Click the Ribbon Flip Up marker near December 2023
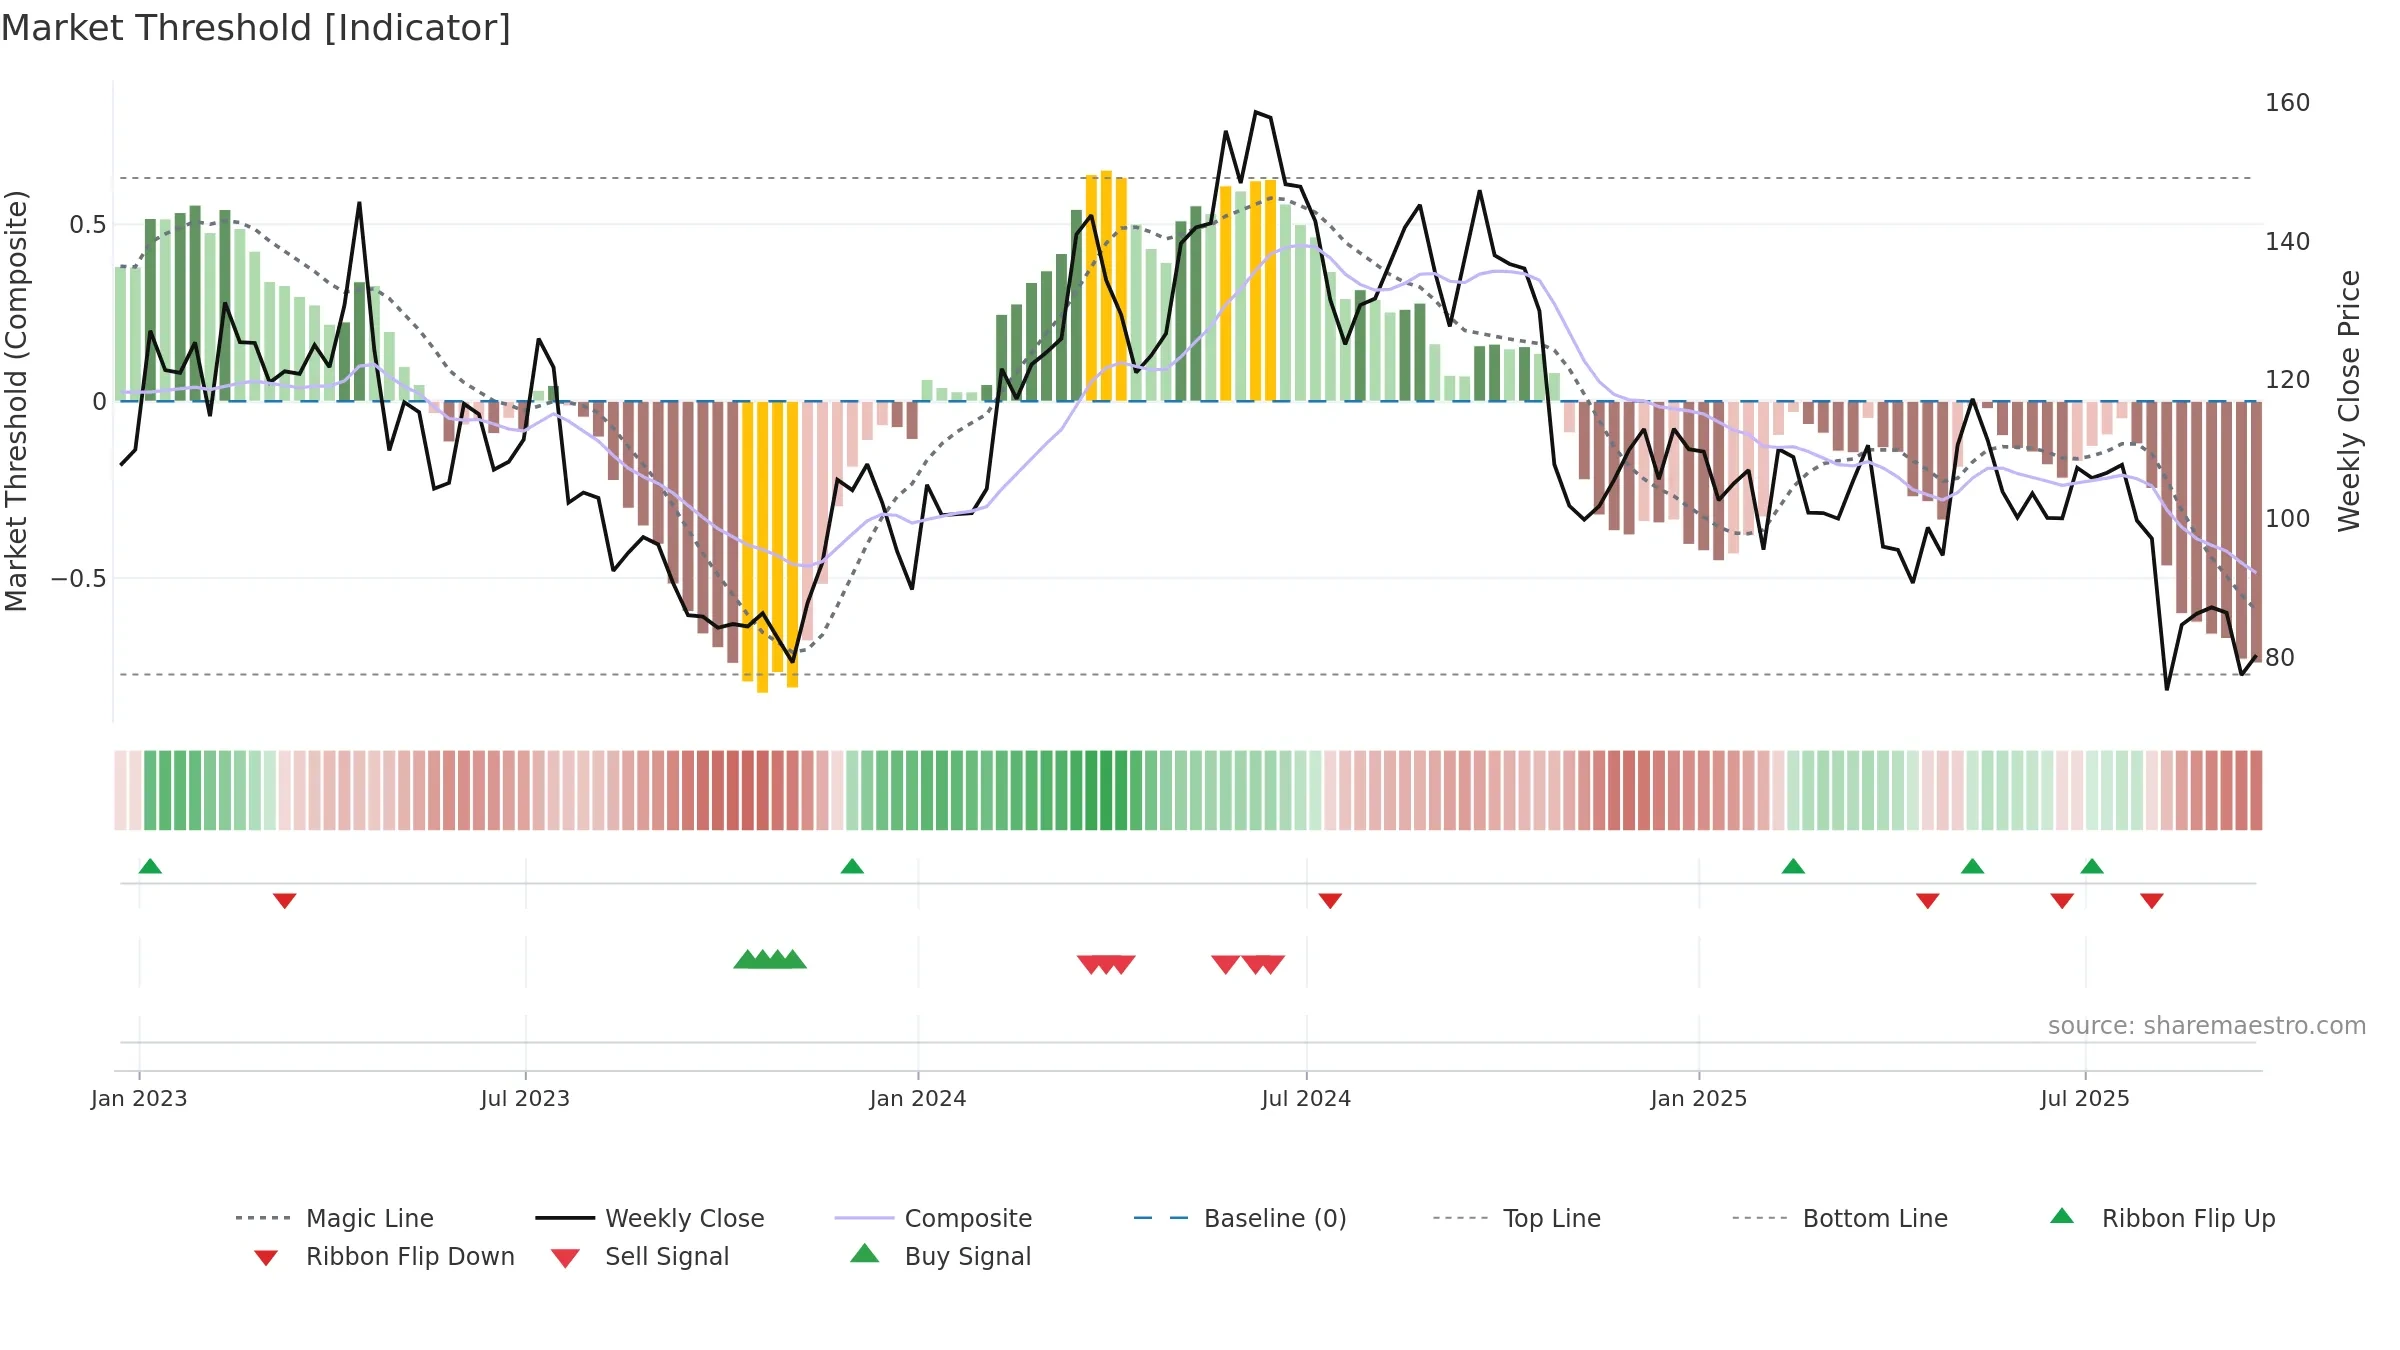2400x1350 pixels. point(852,866)
